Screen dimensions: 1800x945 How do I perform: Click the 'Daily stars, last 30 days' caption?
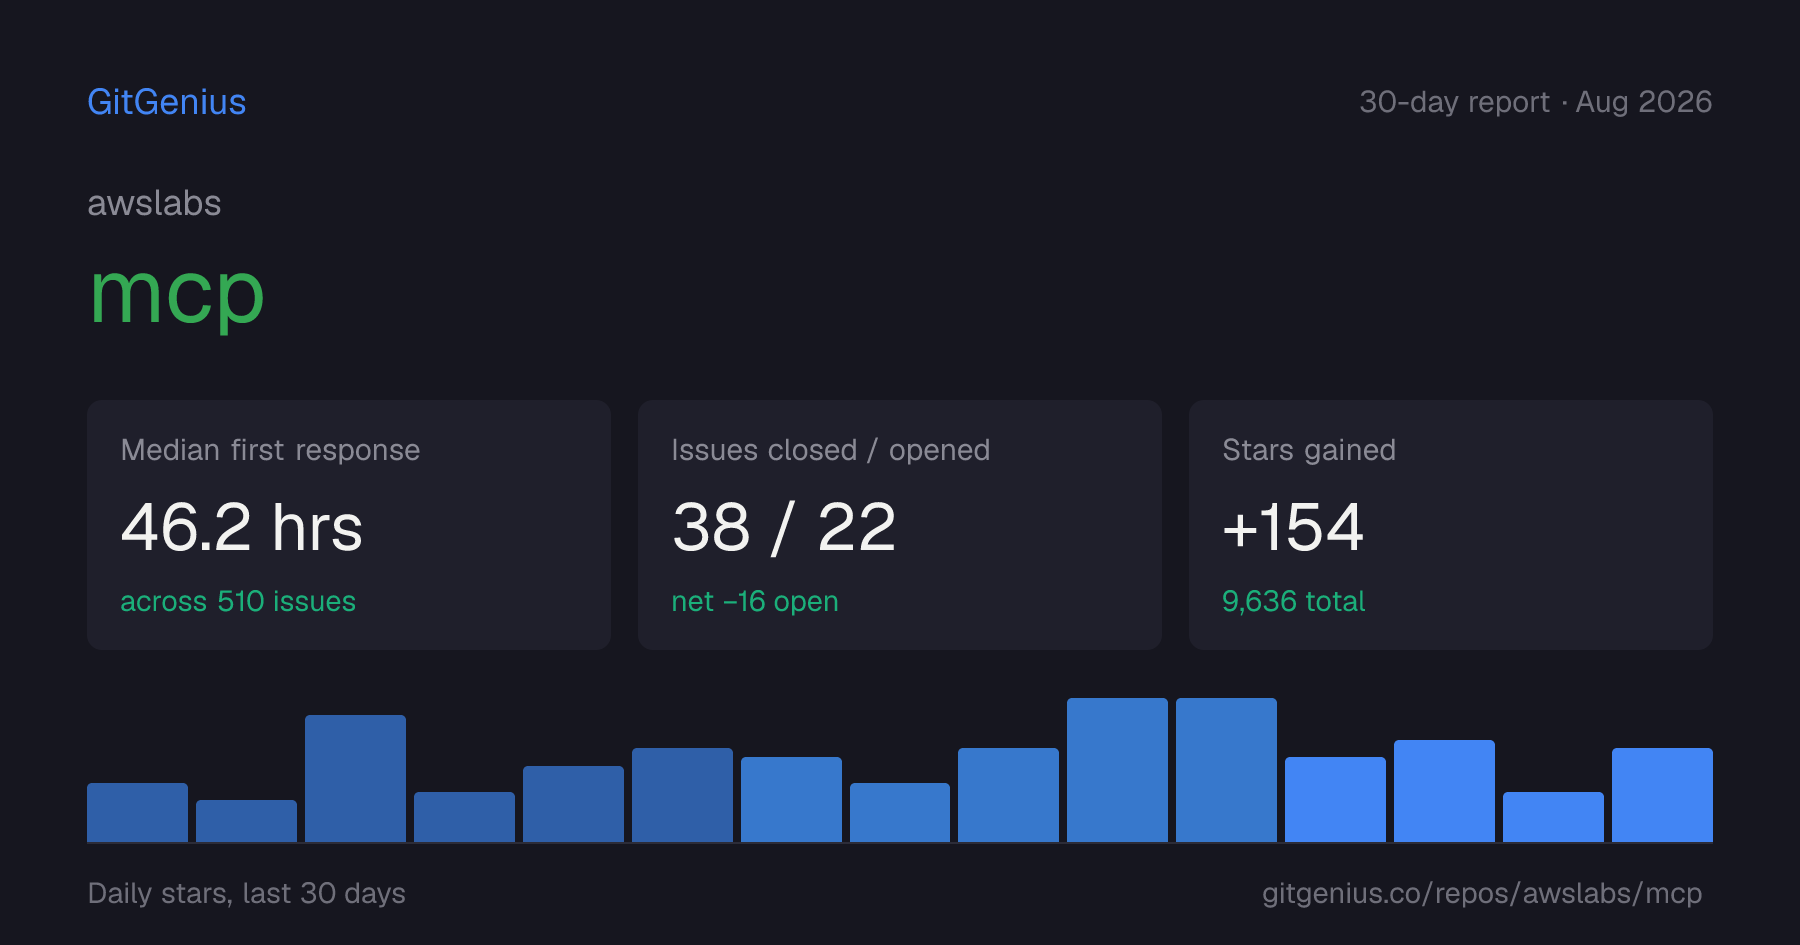click(247, 893)
